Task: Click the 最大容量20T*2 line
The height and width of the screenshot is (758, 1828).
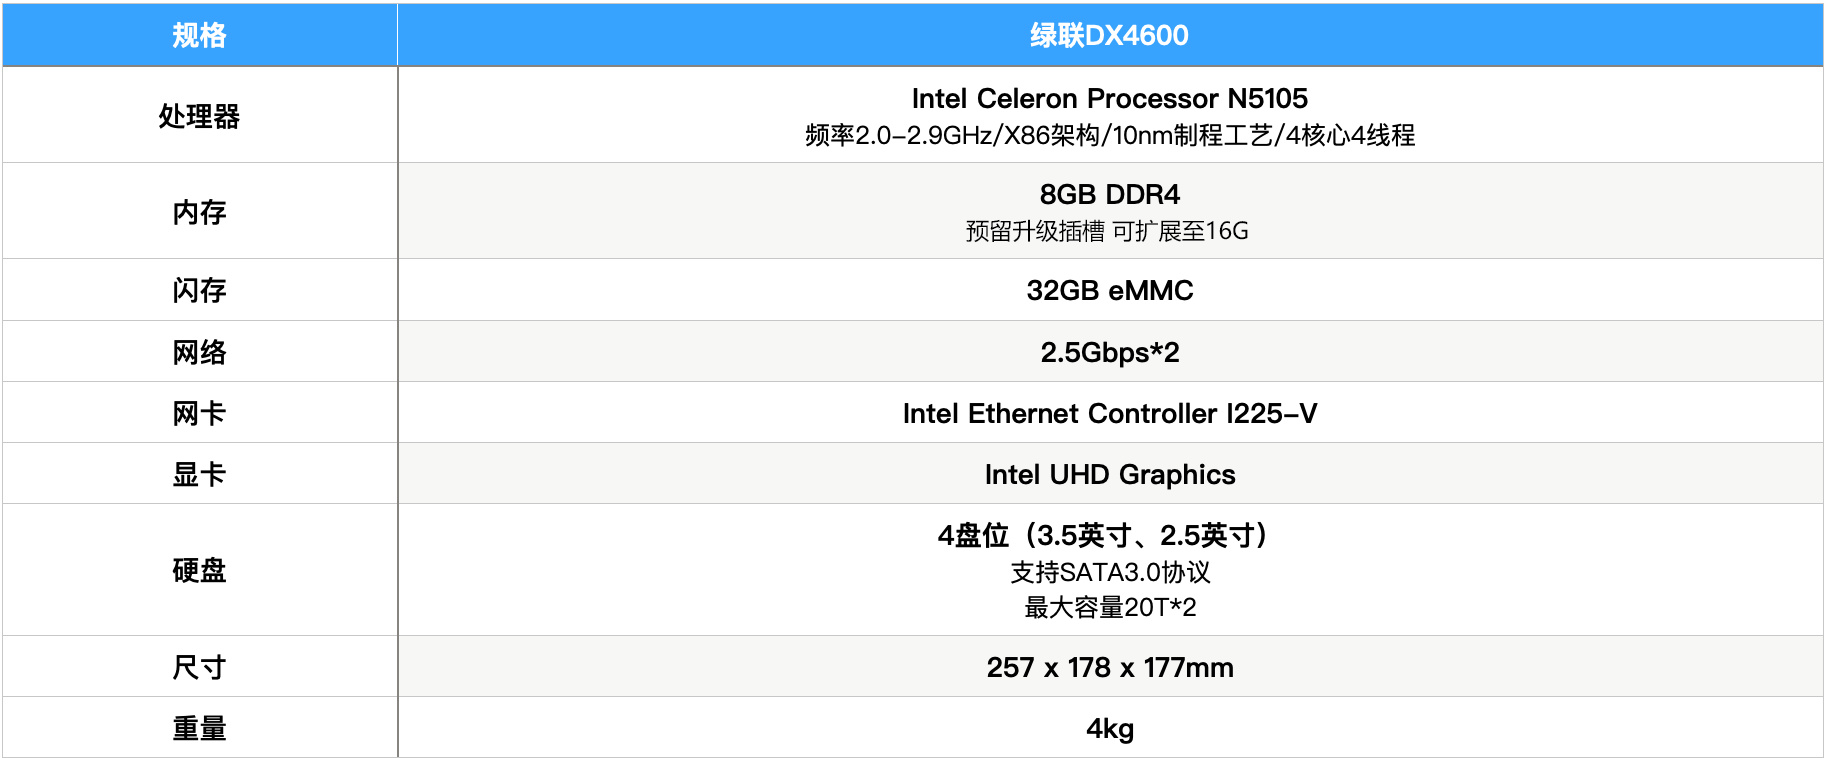Action: click(1109, 607)
